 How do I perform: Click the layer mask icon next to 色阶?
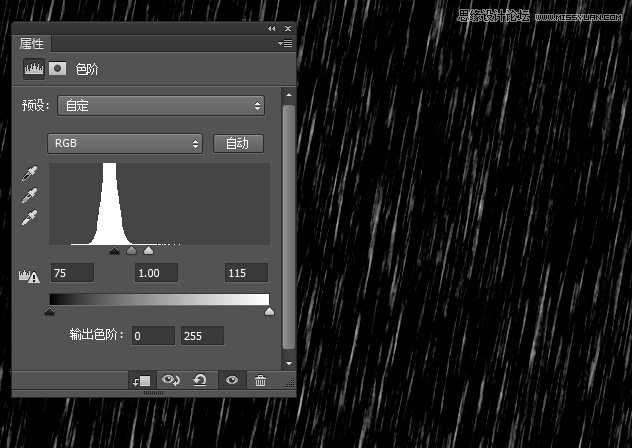click(x=58, y=69)
